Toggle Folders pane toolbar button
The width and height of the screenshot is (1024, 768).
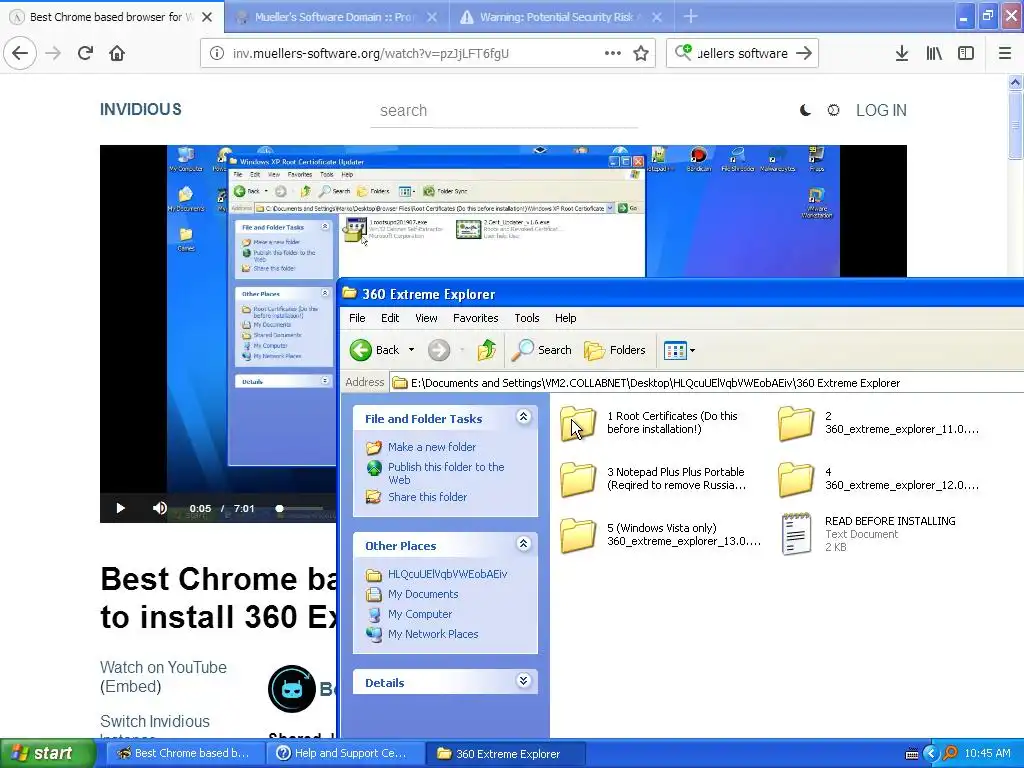click(615, 350)
